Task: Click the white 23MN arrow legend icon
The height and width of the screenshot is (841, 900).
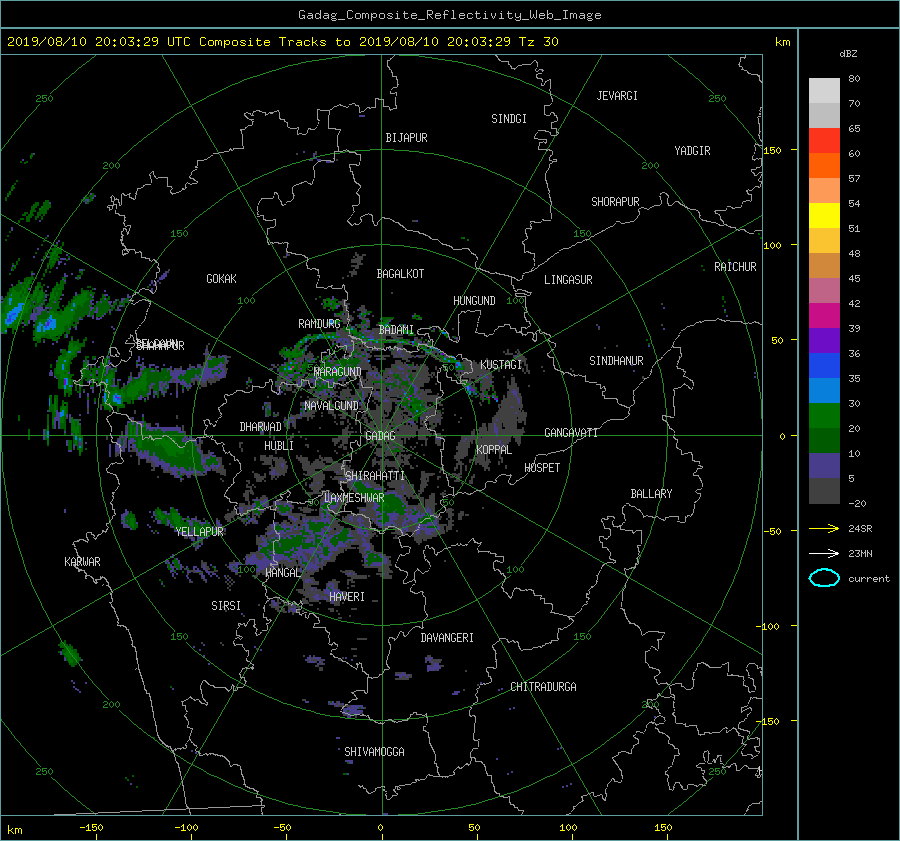Action: point(824,553)
